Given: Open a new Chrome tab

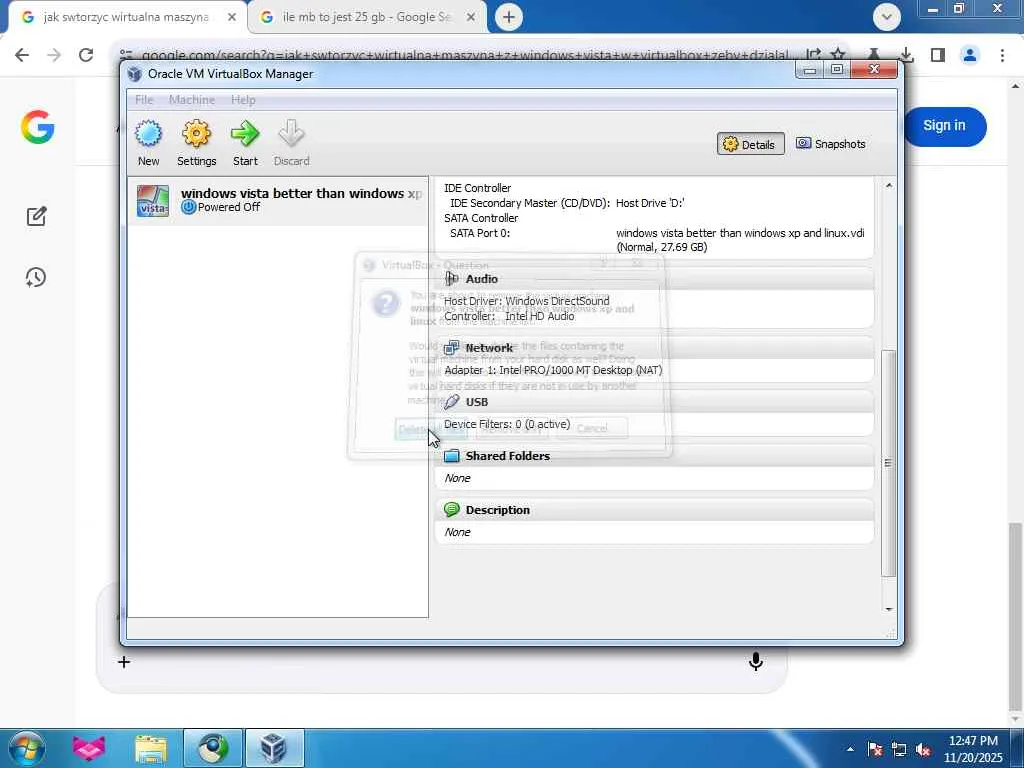Looking at the screenshot, I should [509, 17].
